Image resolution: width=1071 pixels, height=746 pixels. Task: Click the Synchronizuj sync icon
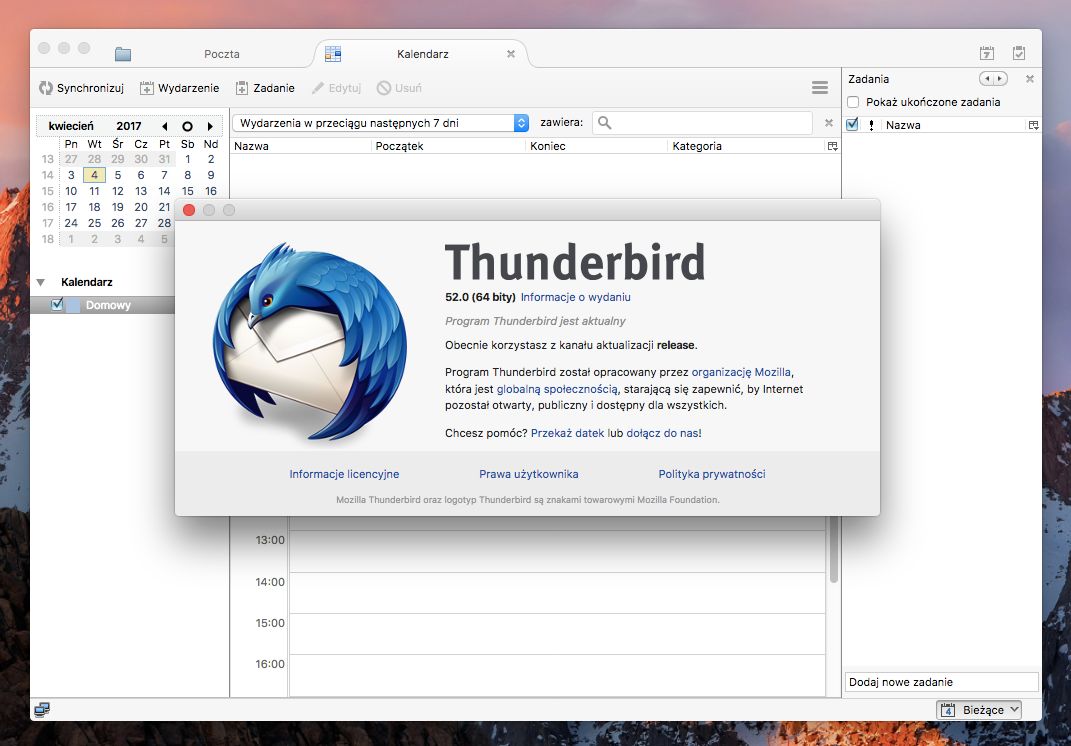(46, 88)
